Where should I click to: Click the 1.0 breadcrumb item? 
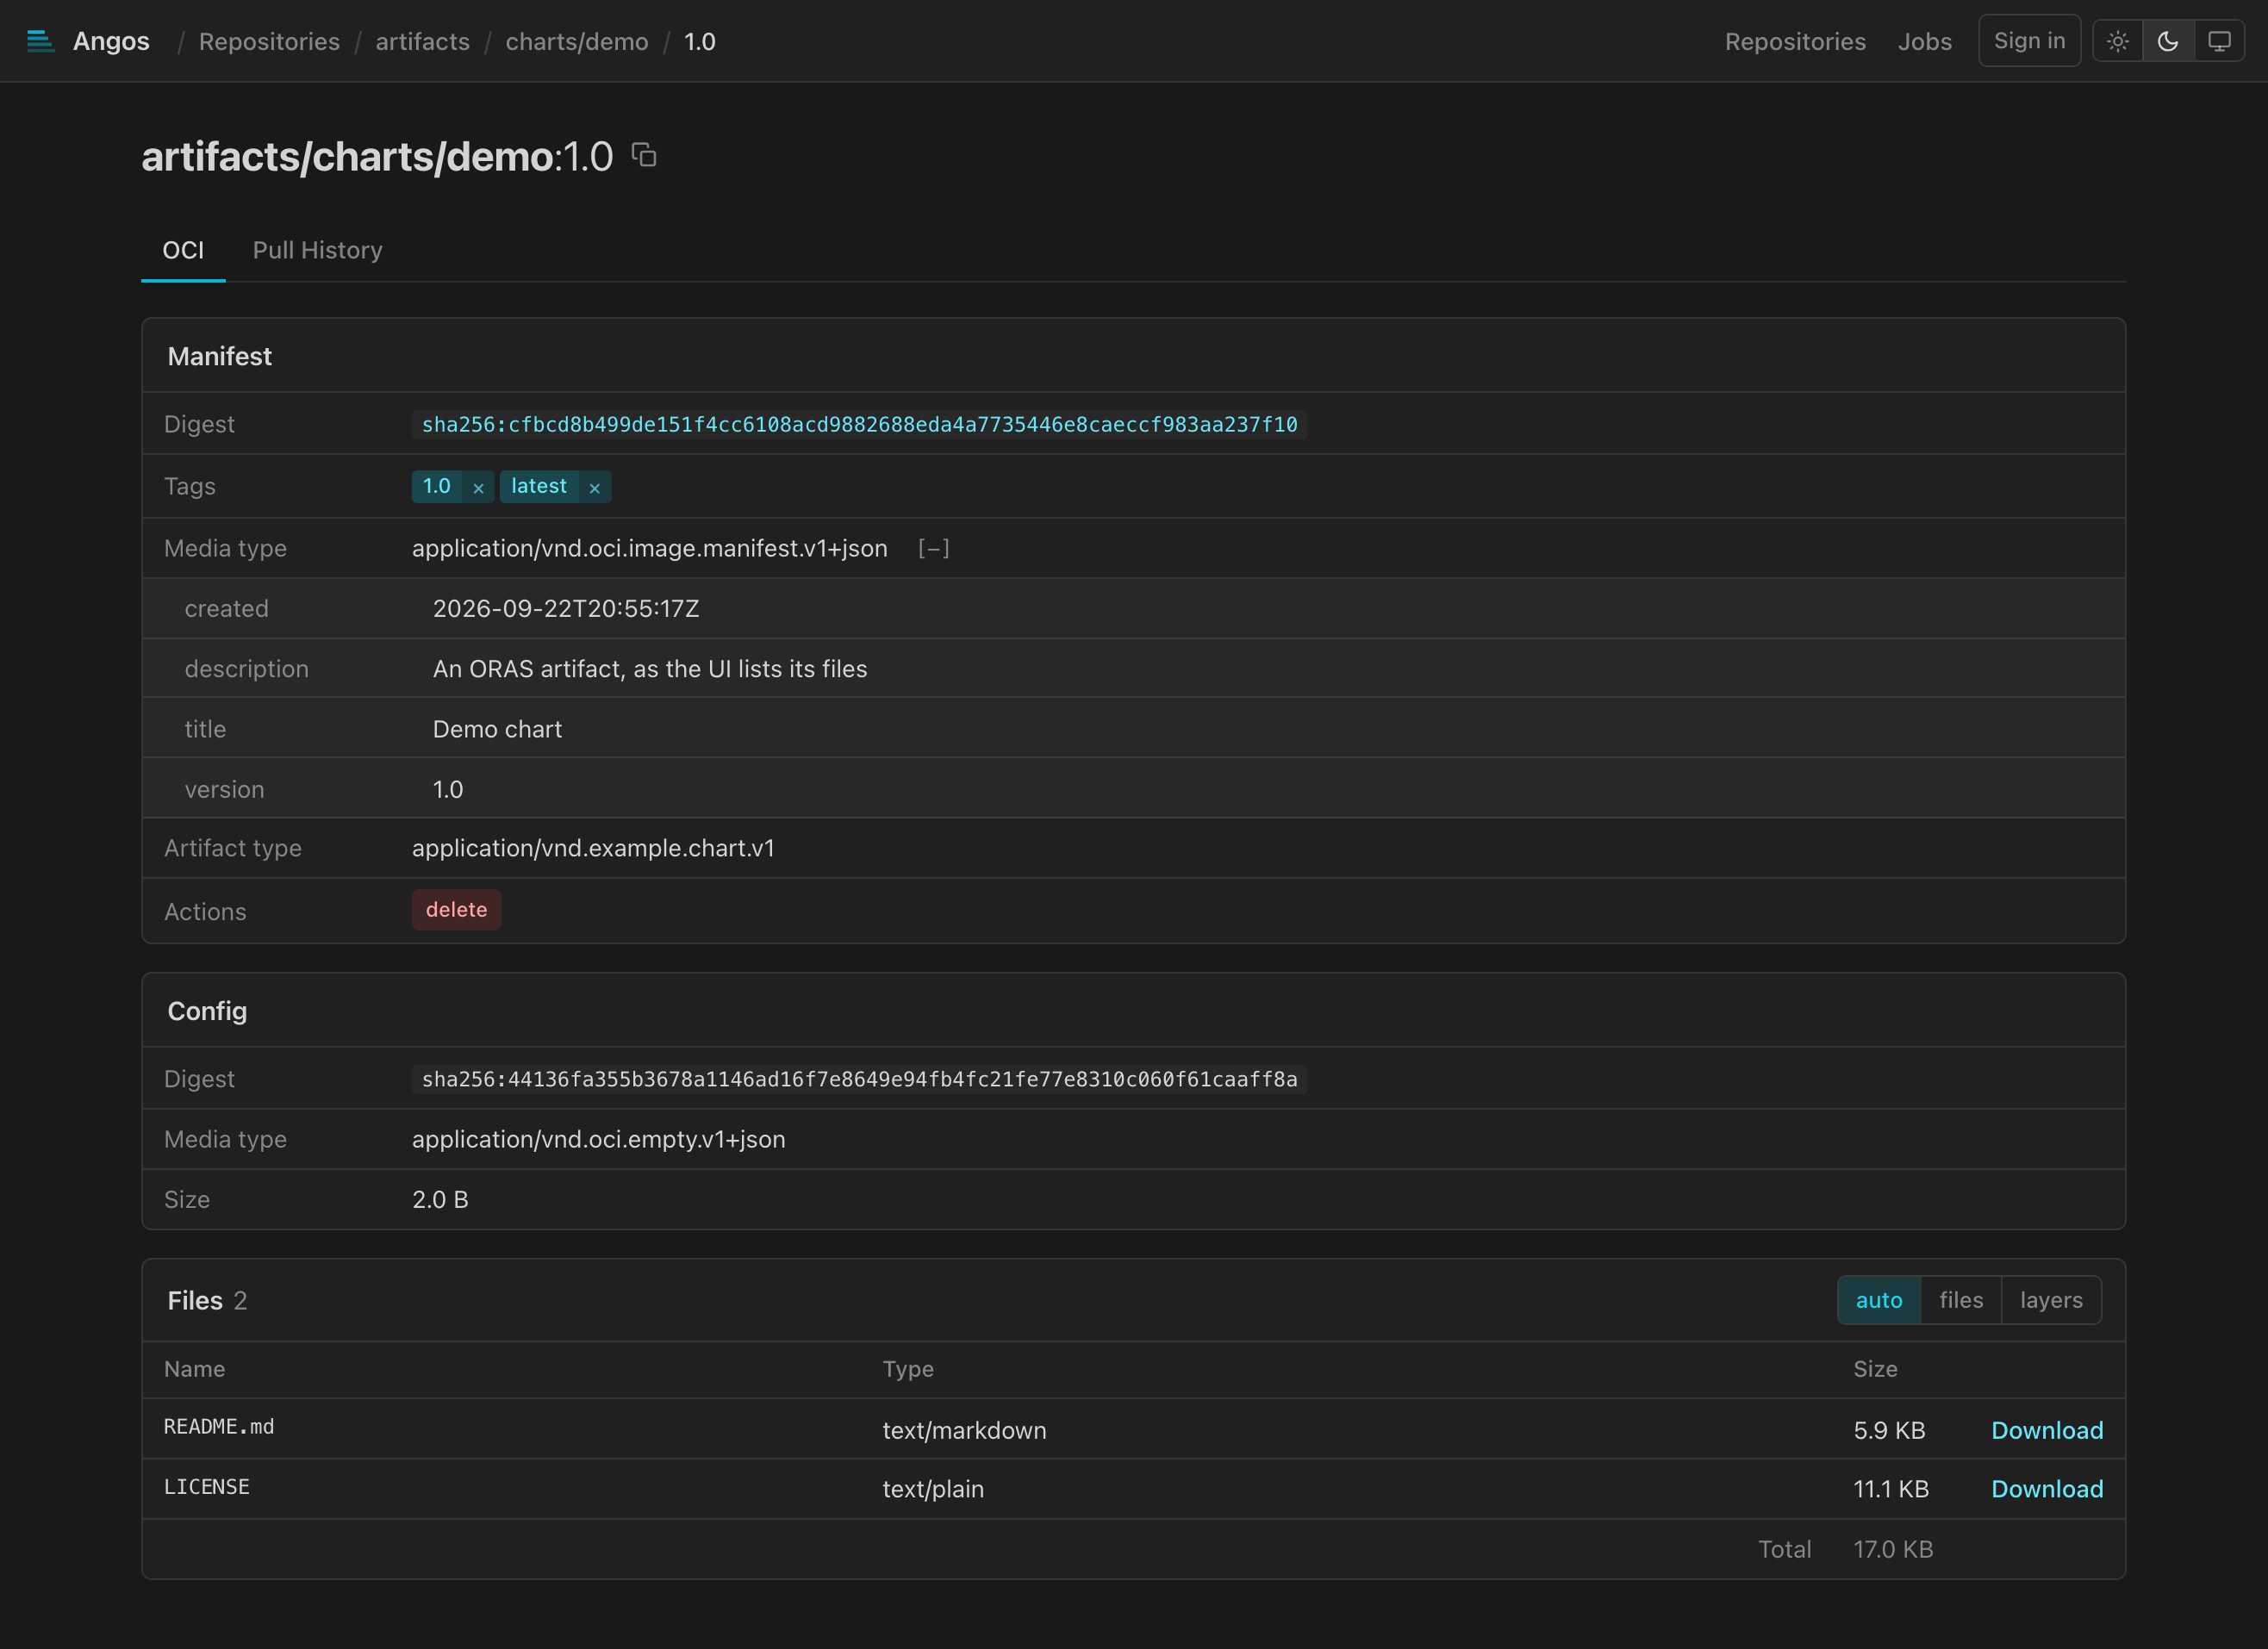[699, 42]
